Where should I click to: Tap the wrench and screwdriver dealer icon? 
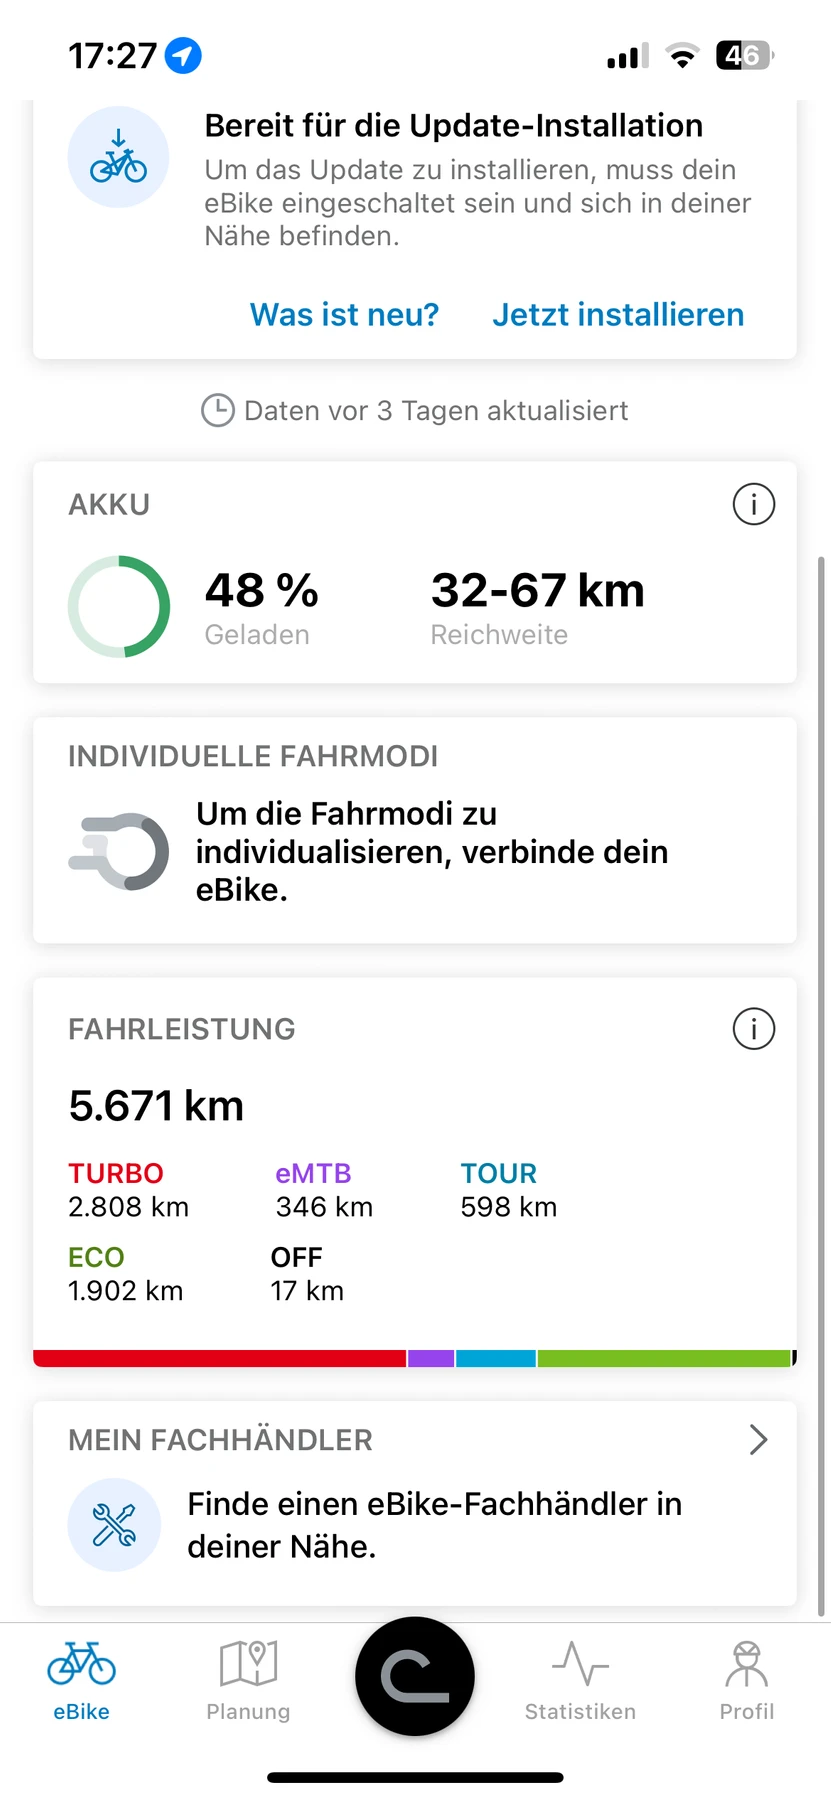coord(114,1524)
